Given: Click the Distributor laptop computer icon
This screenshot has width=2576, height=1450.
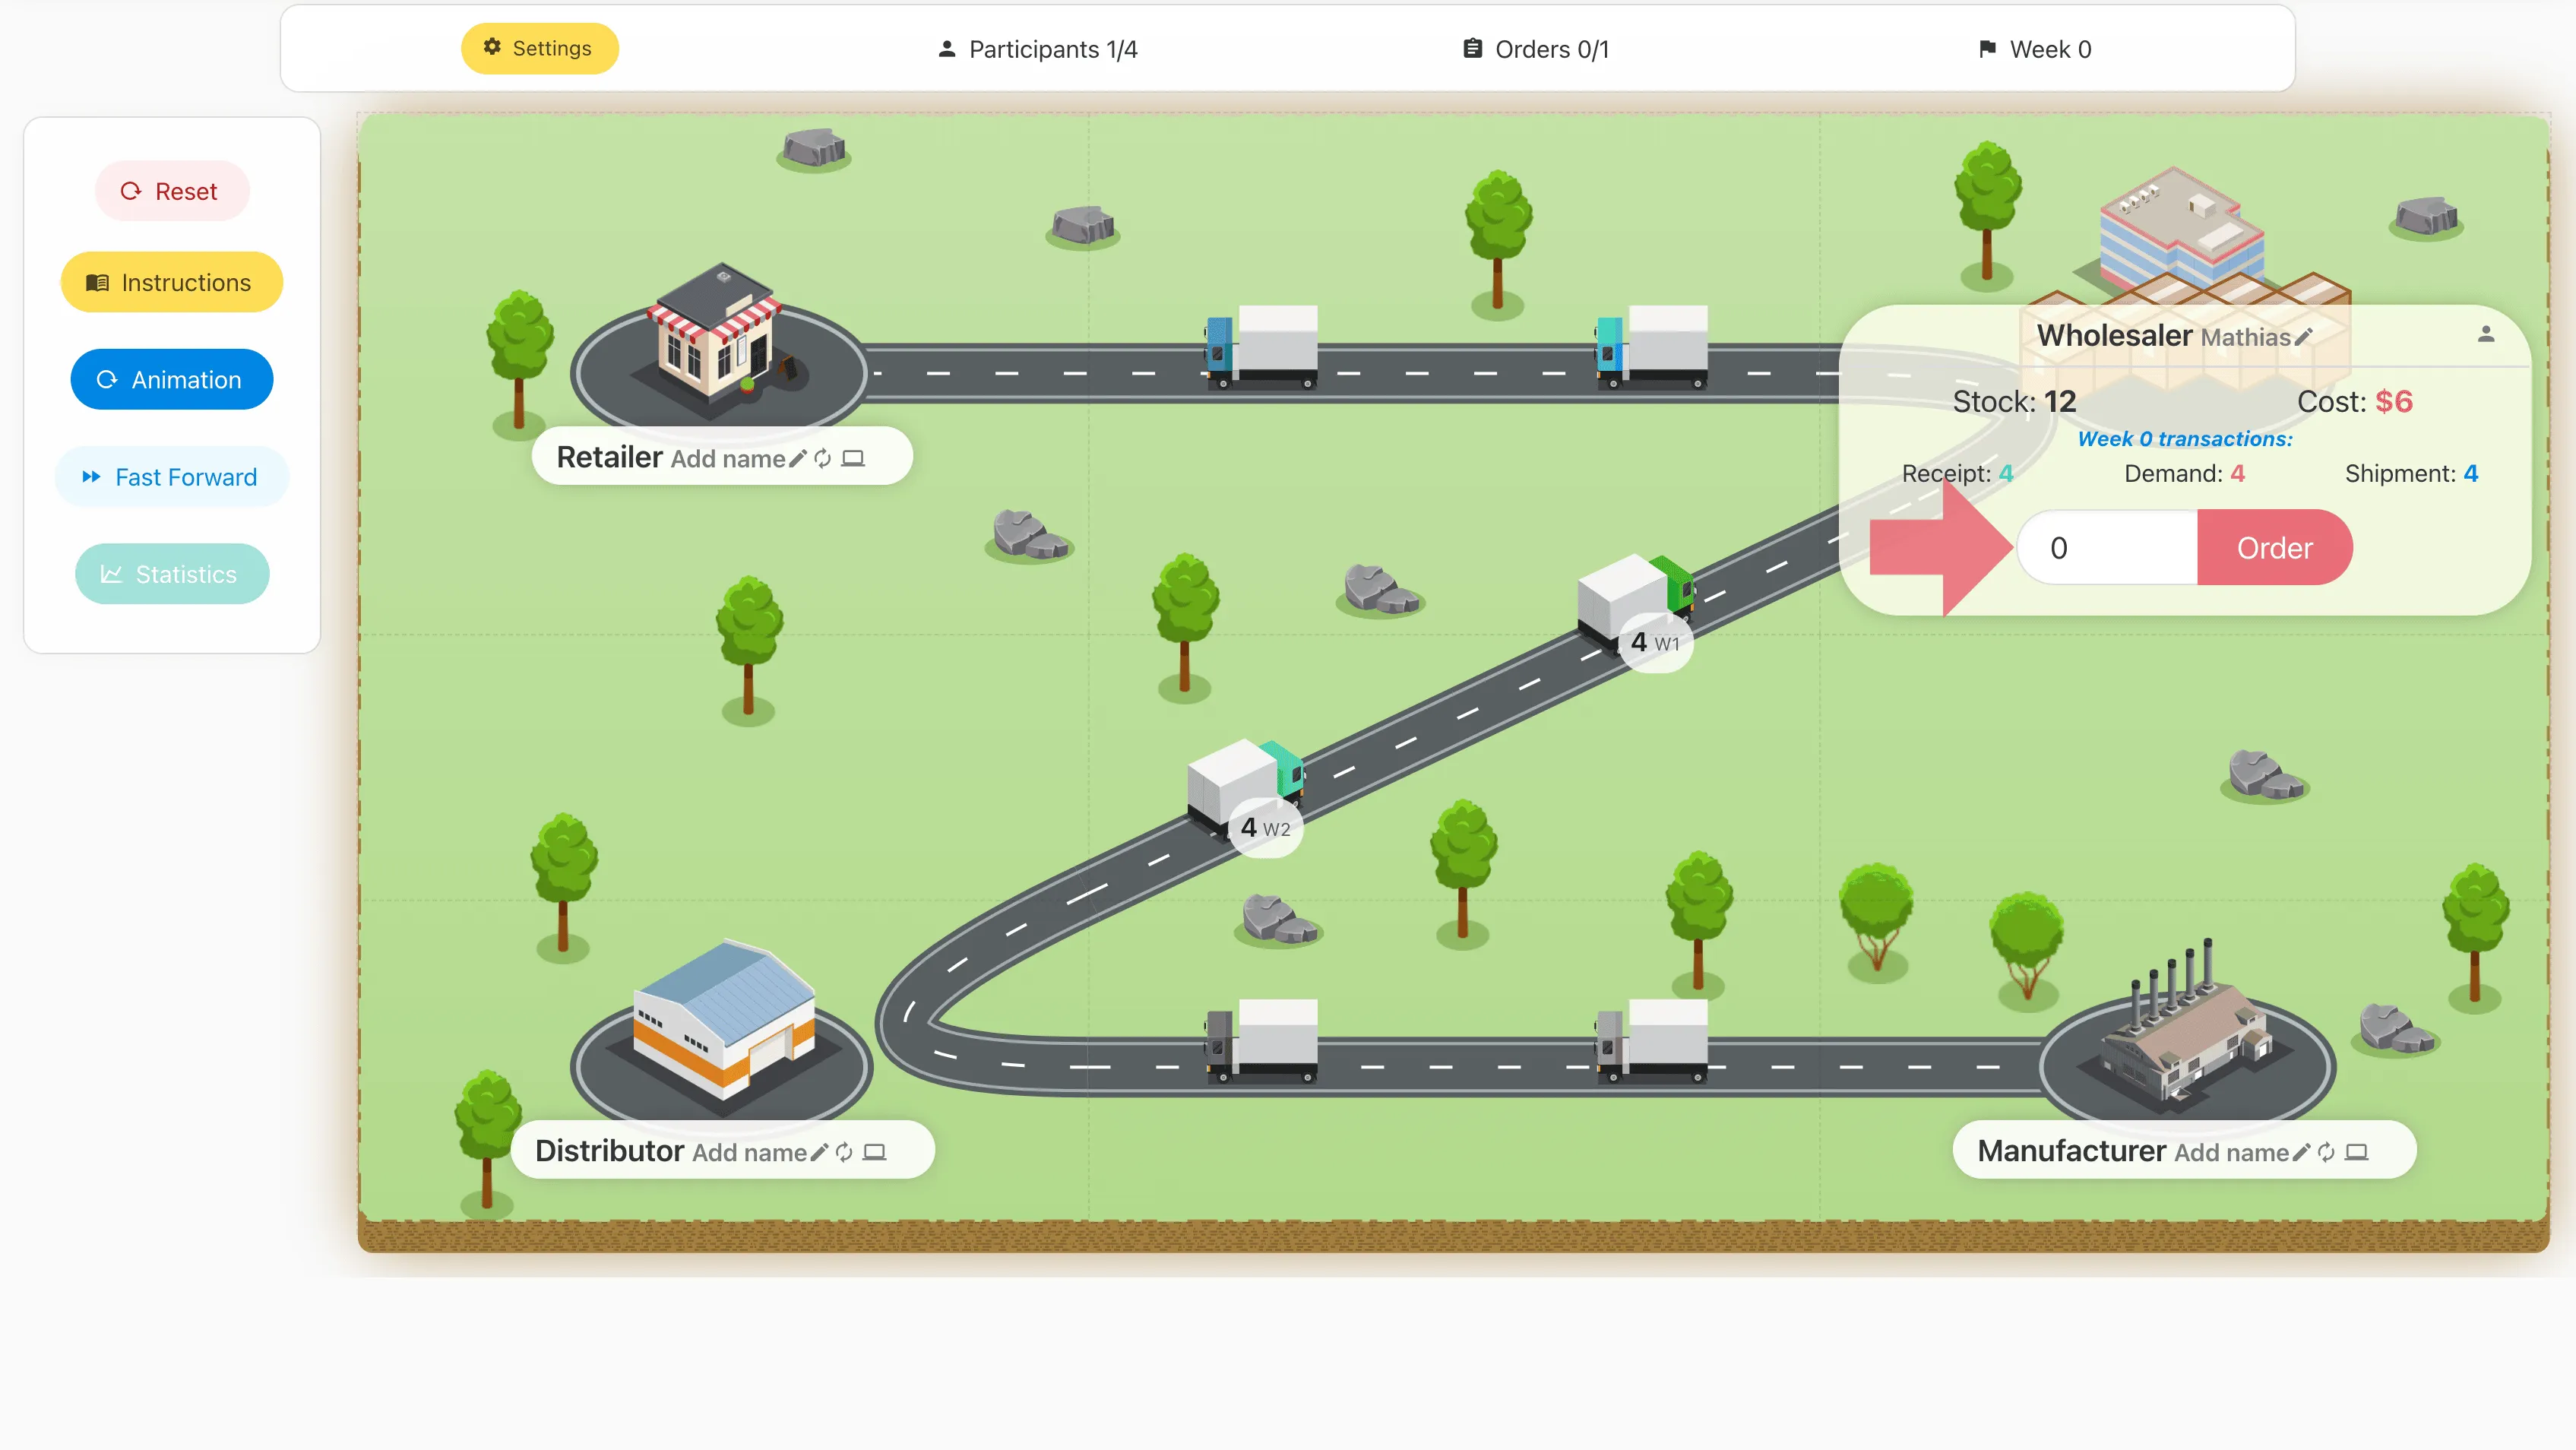Looking at the screenshot, I should tap(875, 1153).
